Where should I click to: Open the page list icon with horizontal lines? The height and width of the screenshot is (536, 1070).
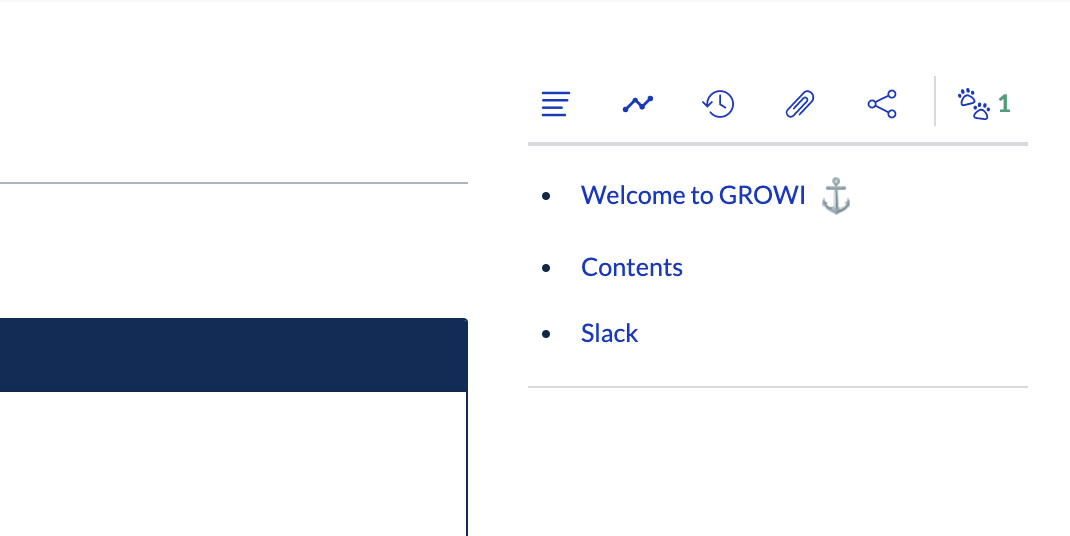click(556, 104)
